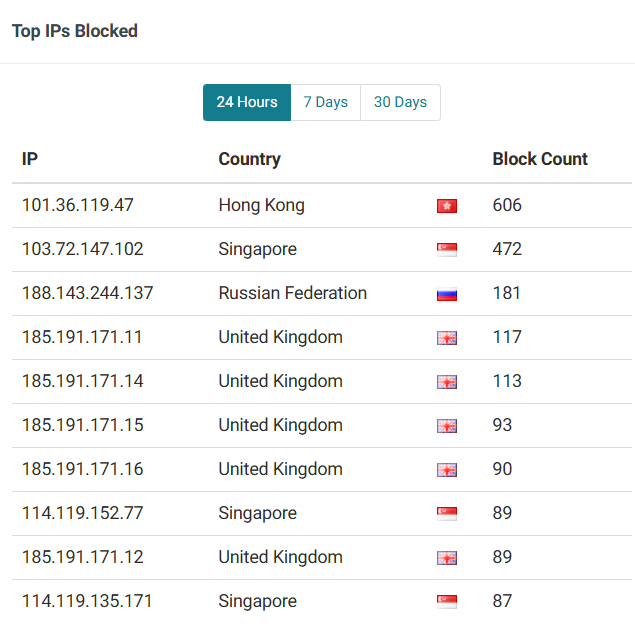This screenshot has width=635, height=634.
Task: Click IP address 188.143.244.137
Action: coord(88,293)
